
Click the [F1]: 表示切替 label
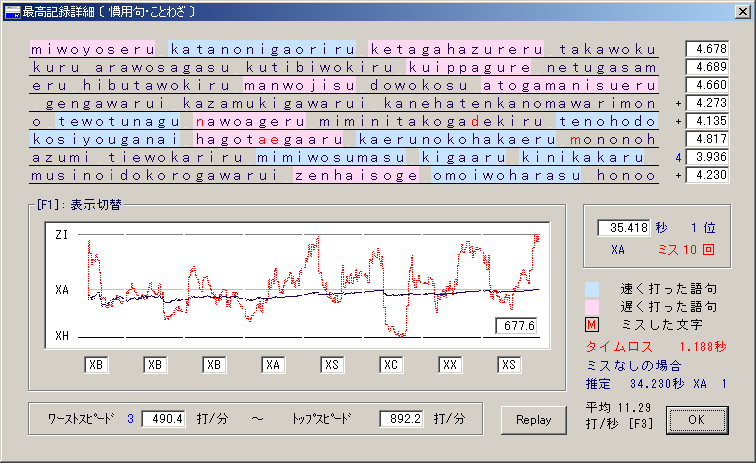(79, 204)
